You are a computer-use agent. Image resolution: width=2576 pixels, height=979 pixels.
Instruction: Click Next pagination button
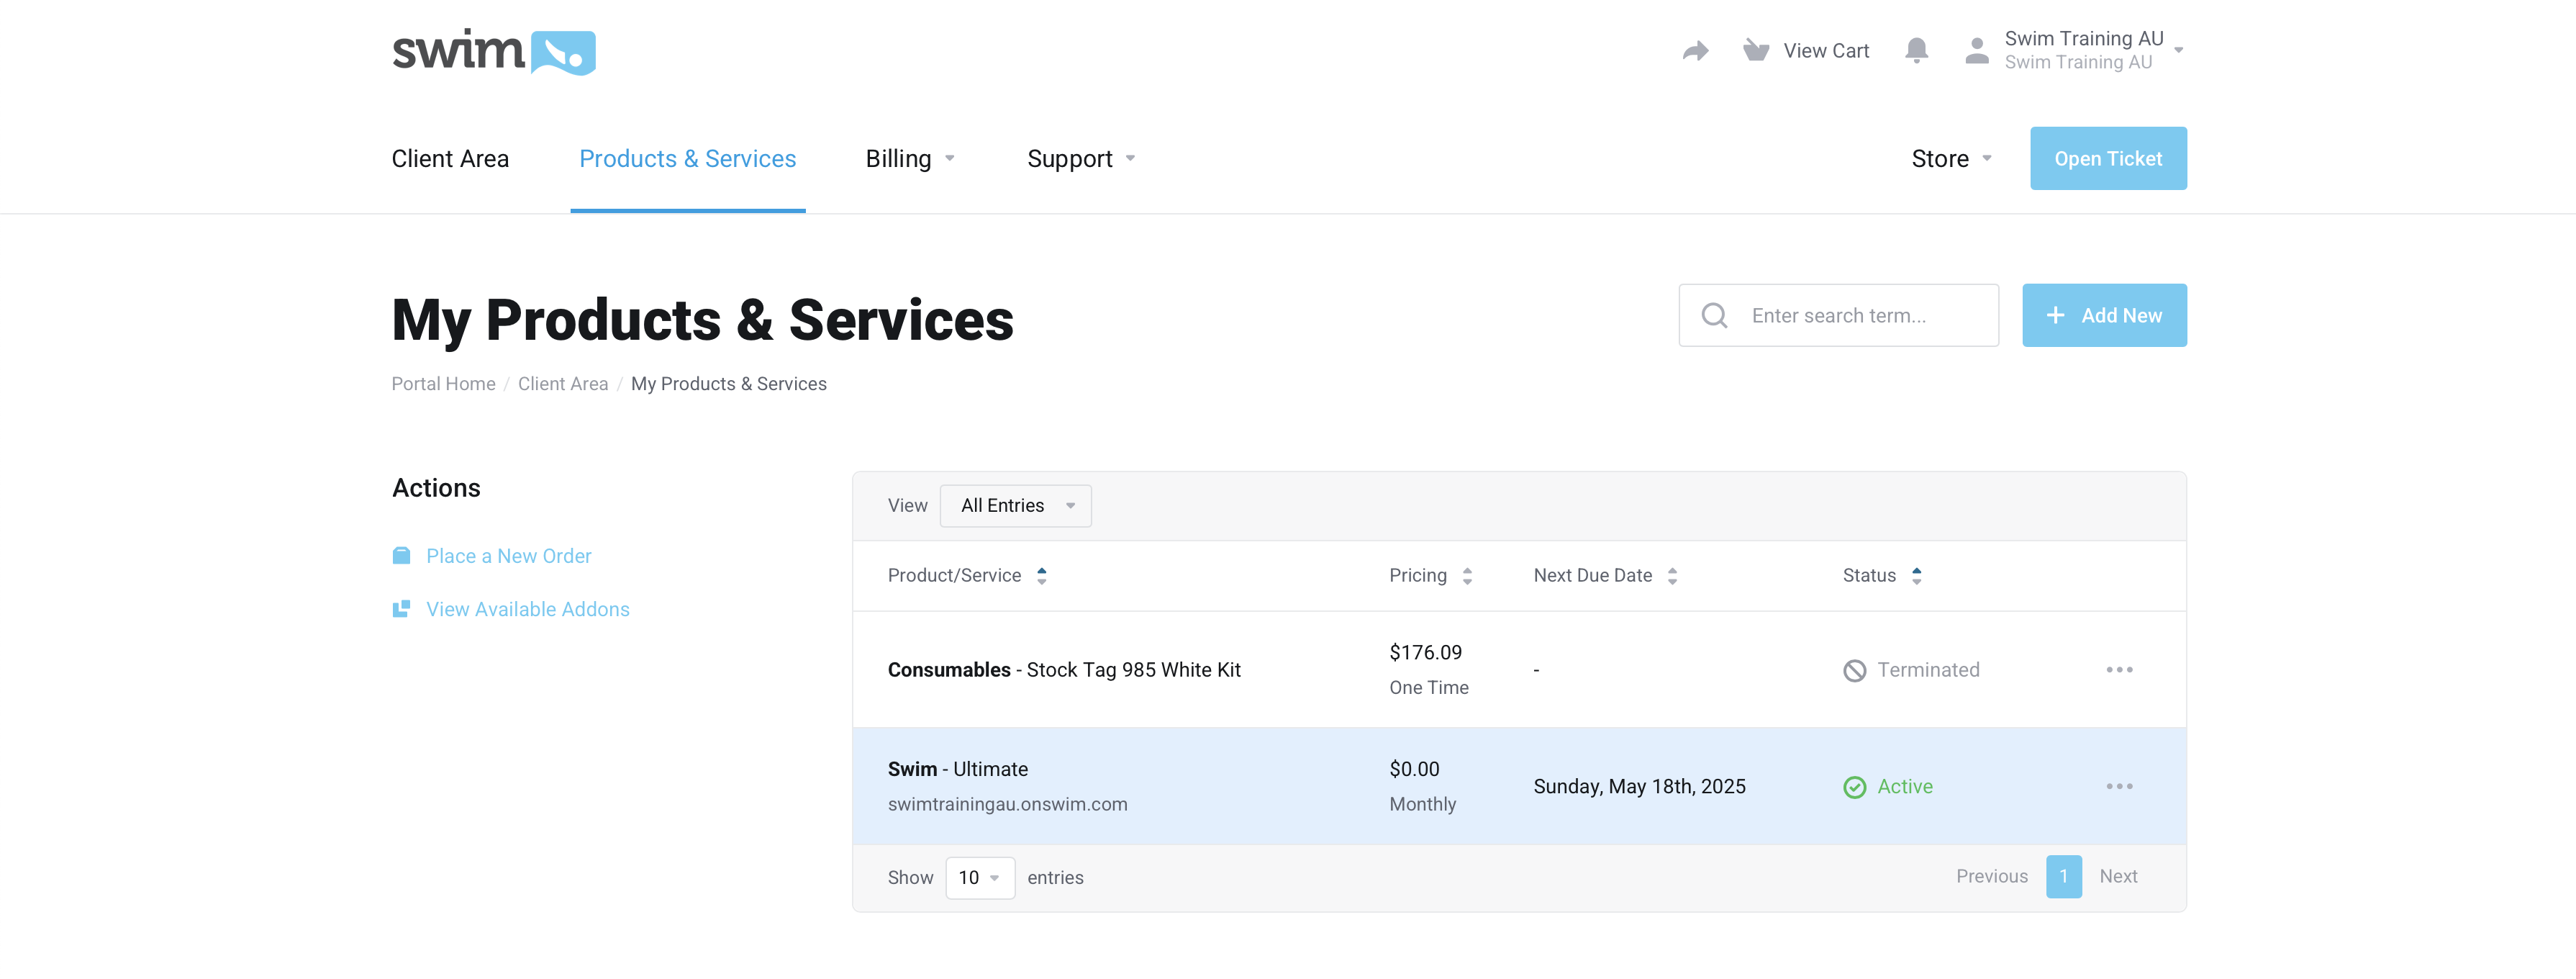tap(2118, 877)
